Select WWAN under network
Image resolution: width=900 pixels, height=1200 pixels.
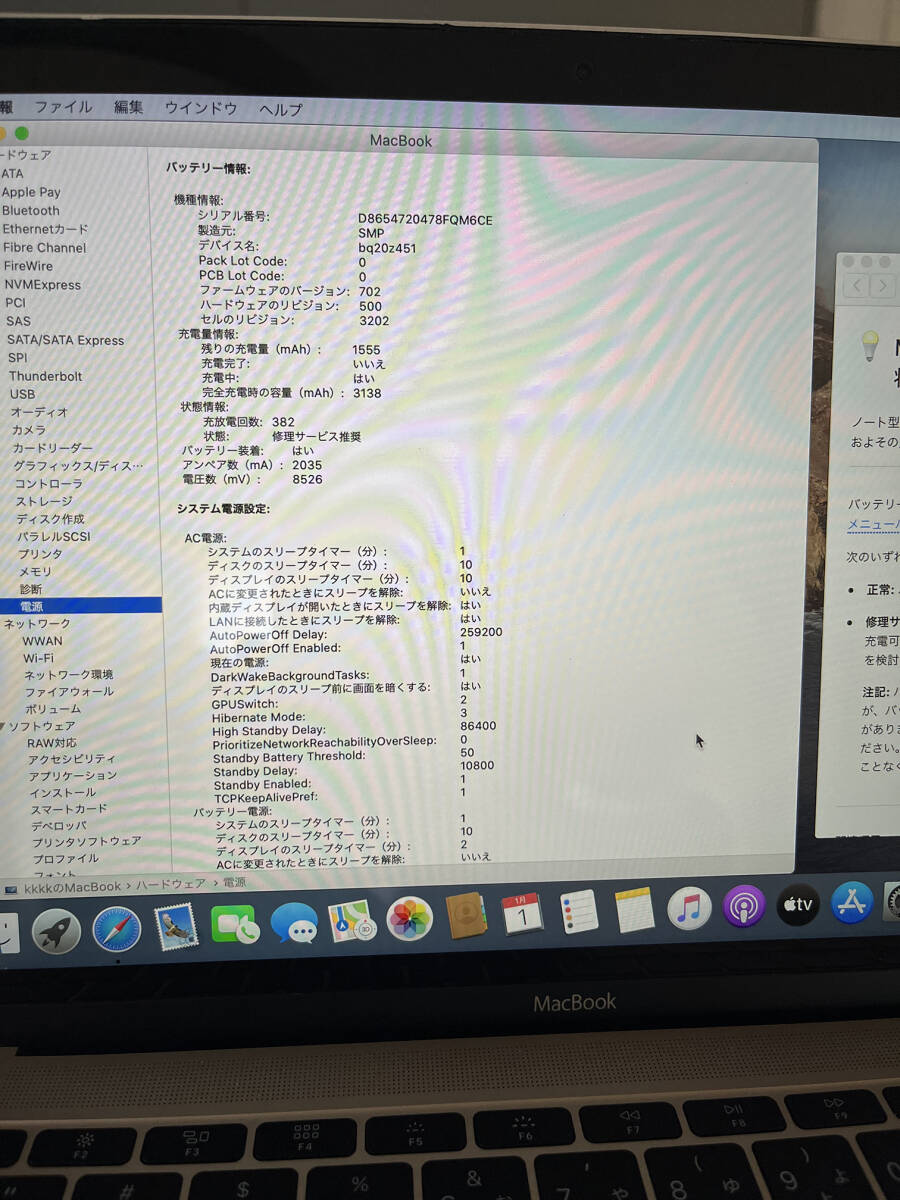(x=42, y=641)
